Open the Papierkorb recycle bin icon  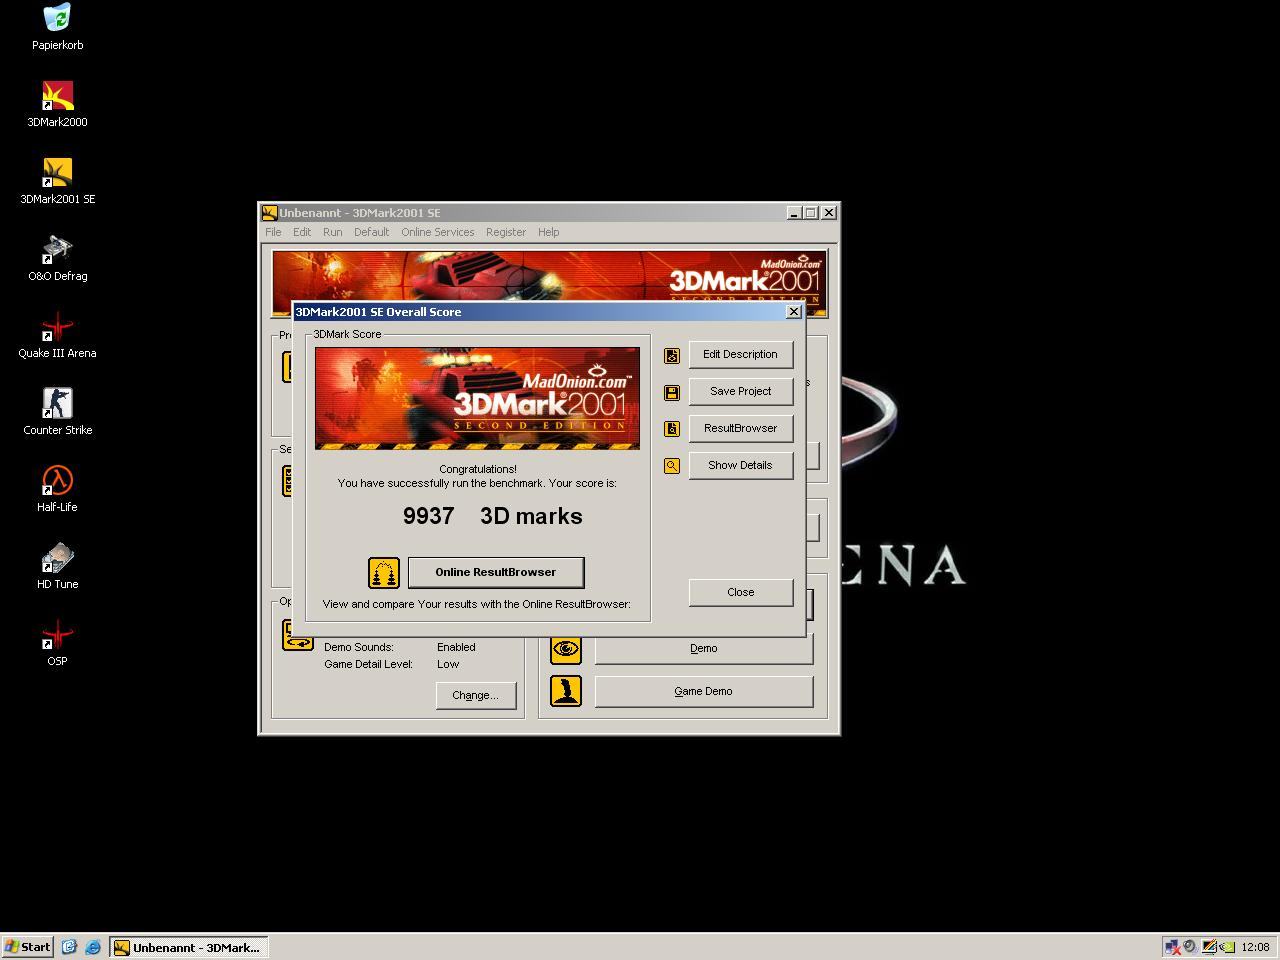57,18
